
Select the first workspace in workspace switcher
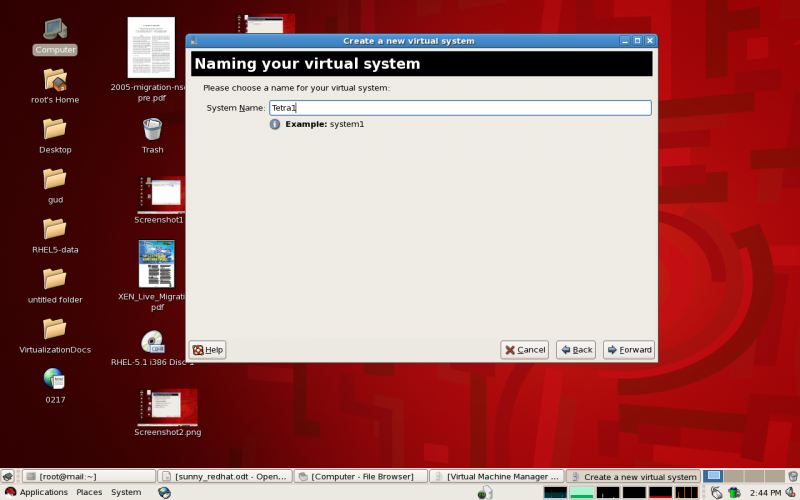click(713, 476)
